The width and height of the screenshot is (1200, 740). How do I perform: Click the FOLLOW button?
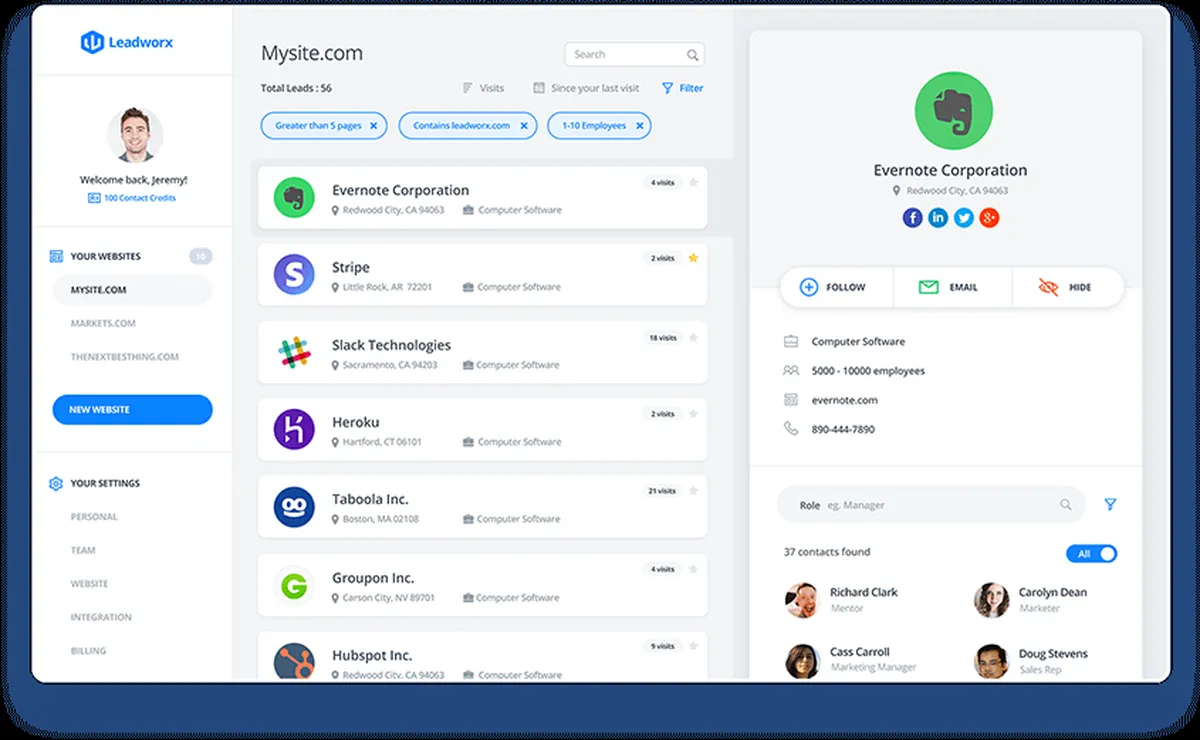coord(835,287)
